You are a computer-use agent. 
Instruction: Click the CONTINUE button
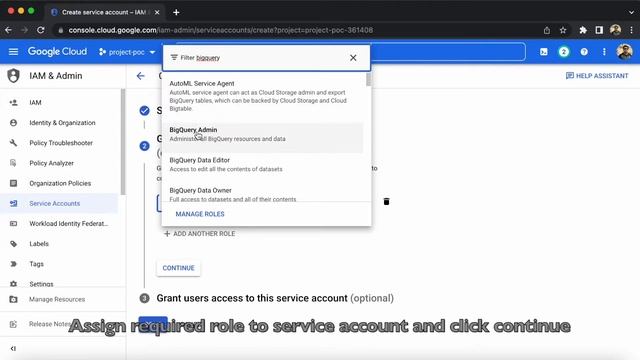click(178, 268)
